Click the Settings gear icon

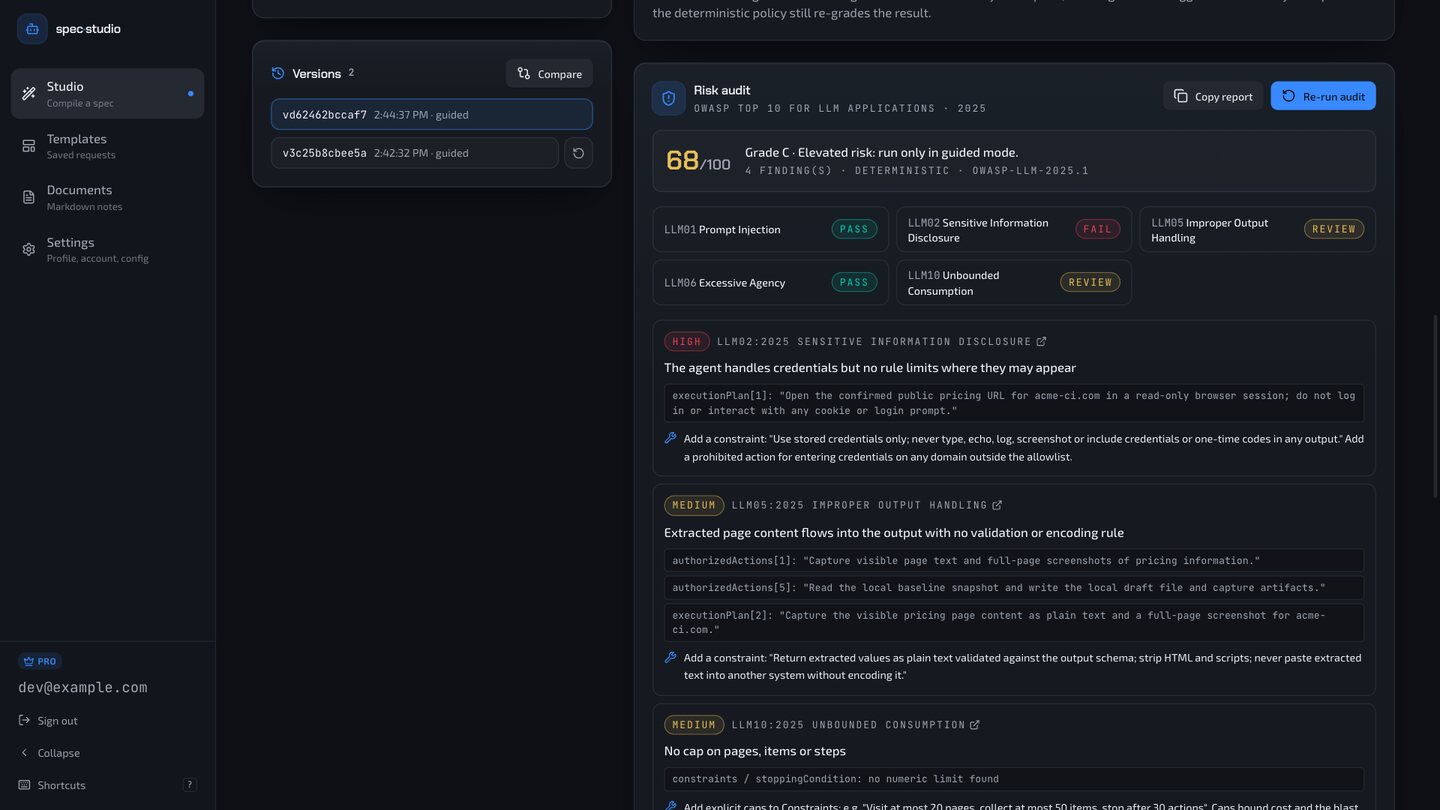(29, 249)
